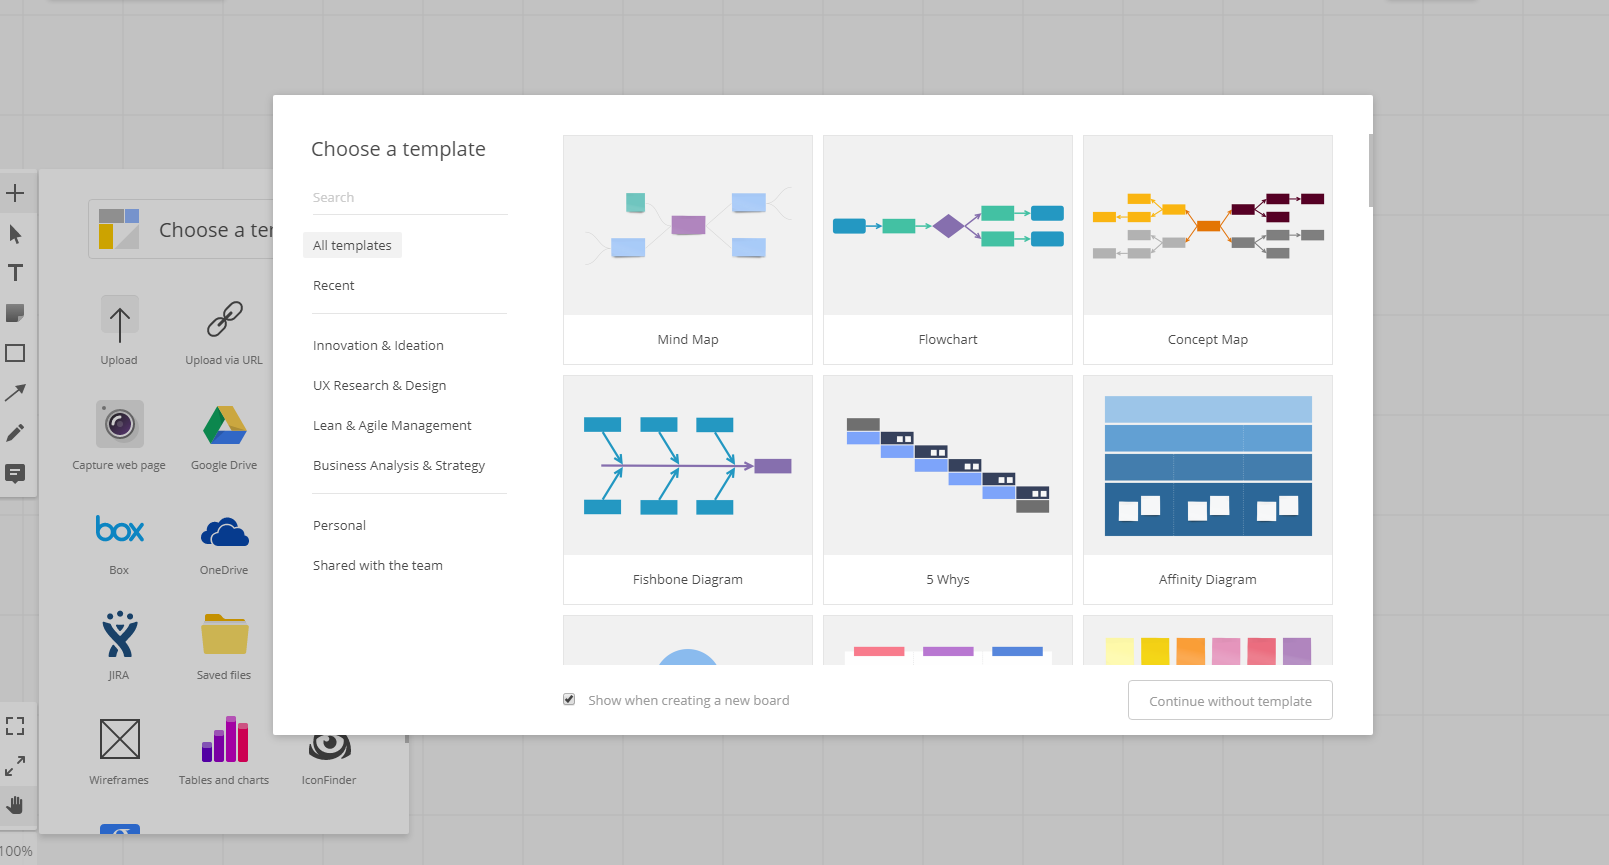The height and width of the screenshot is (865, 1609).
Task: Pick the Pen drawing tool
Action: 15,433
